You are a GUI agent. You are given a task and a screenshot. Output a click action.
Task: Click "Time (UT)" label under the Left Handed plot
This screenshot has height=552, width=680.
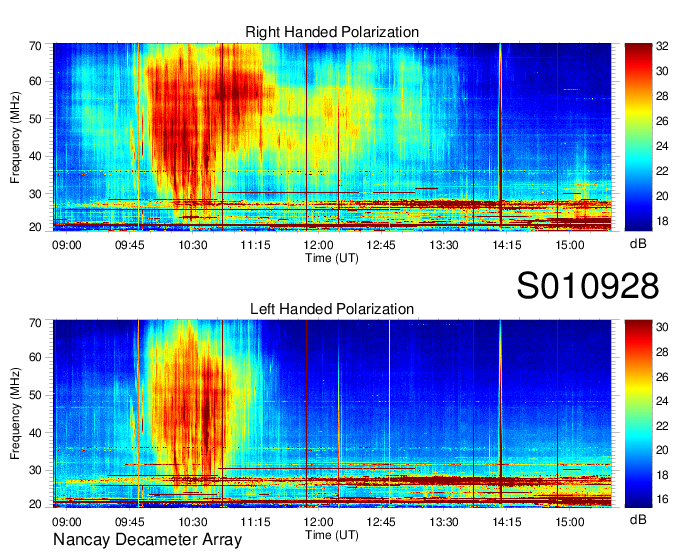coord(332,536)
